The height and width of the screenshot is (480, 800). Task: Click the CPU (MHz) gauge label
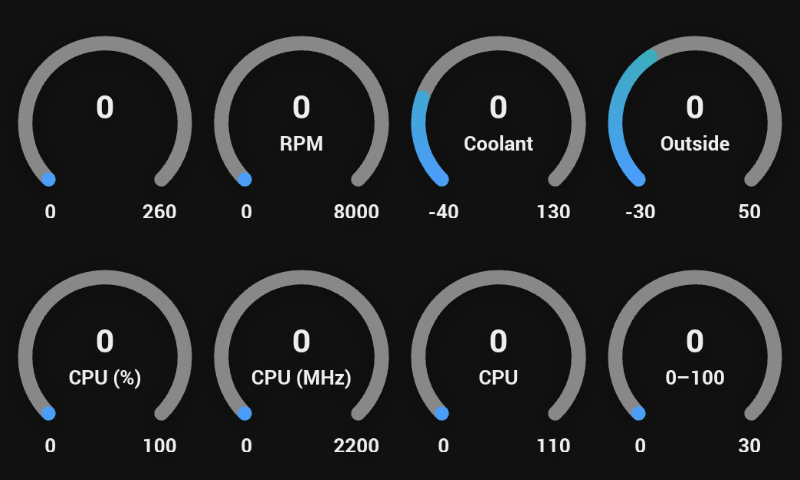point(301,378)
